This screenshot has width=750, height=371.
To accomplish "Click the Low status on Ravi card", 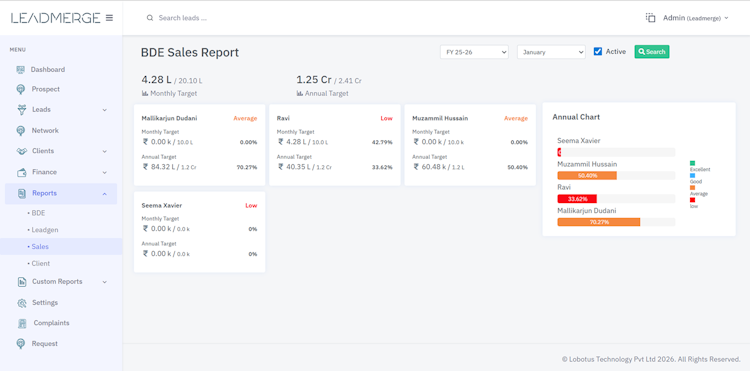I will (386, 118).
